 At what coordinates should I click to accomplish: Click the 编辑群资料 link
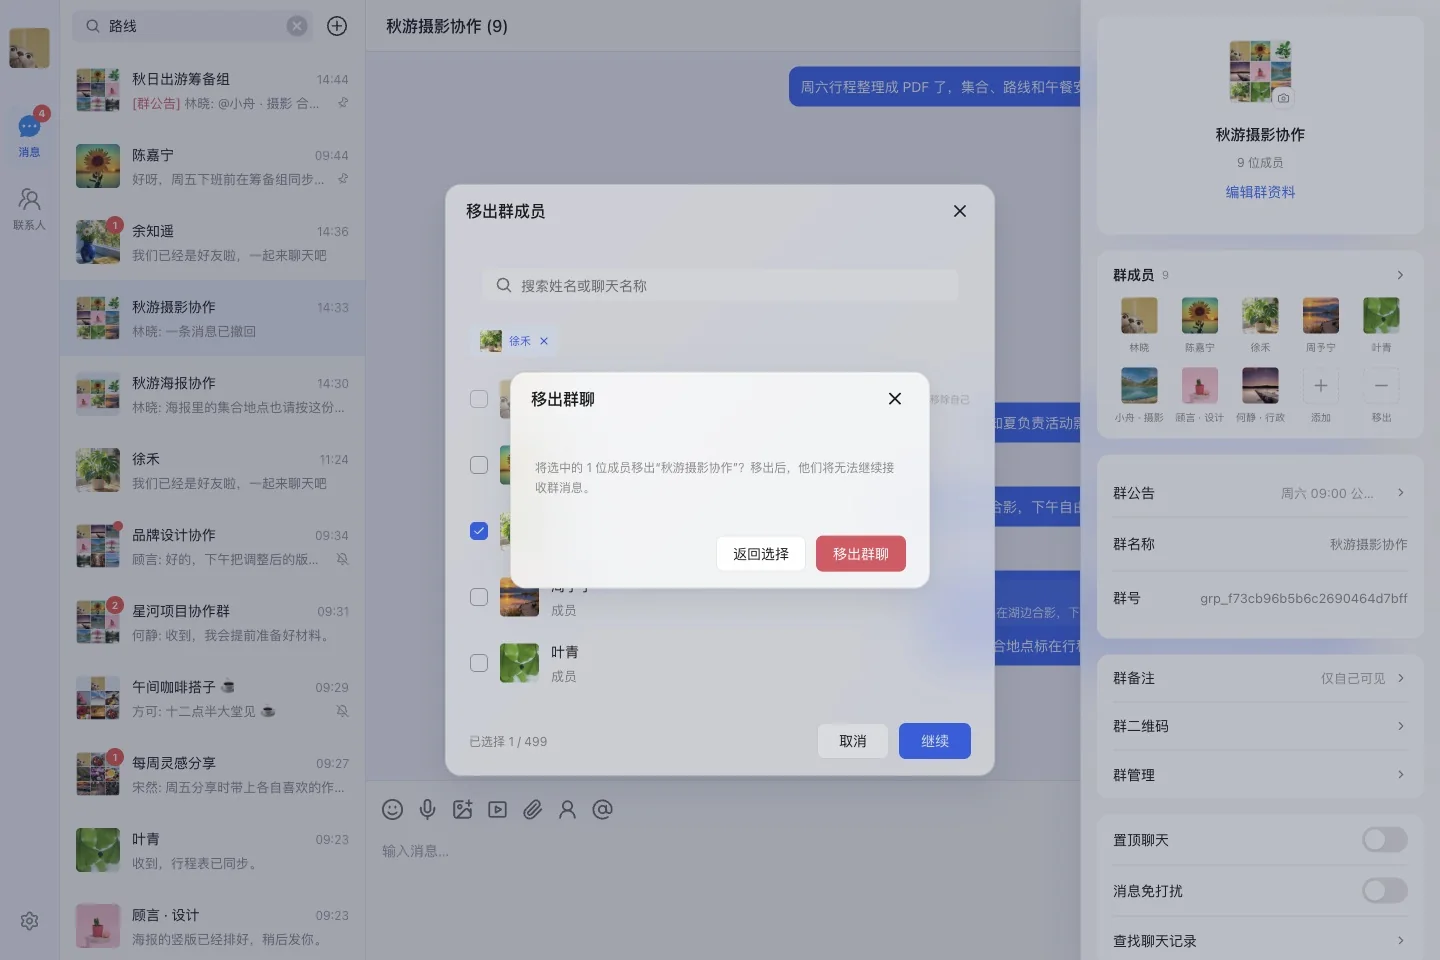[1260, 192]
